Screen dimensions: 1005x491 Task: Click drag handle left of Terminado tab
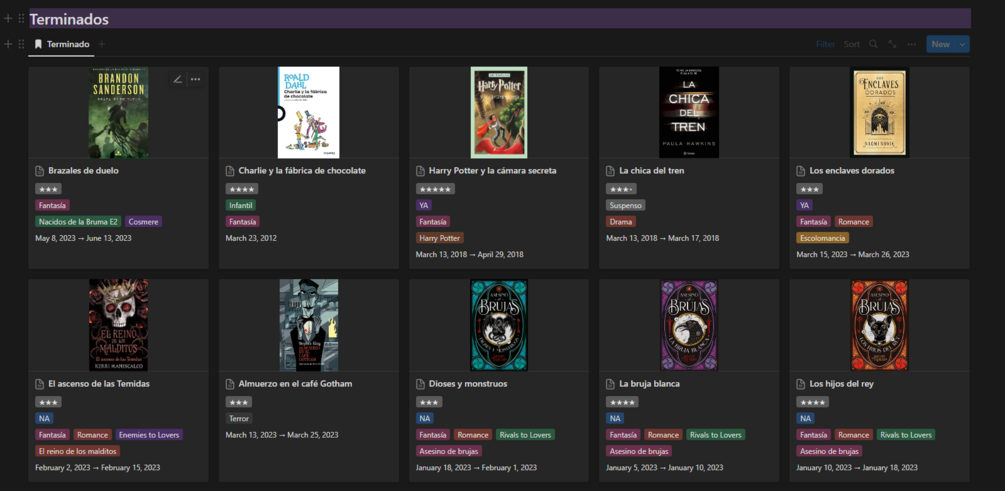[21, 44]
